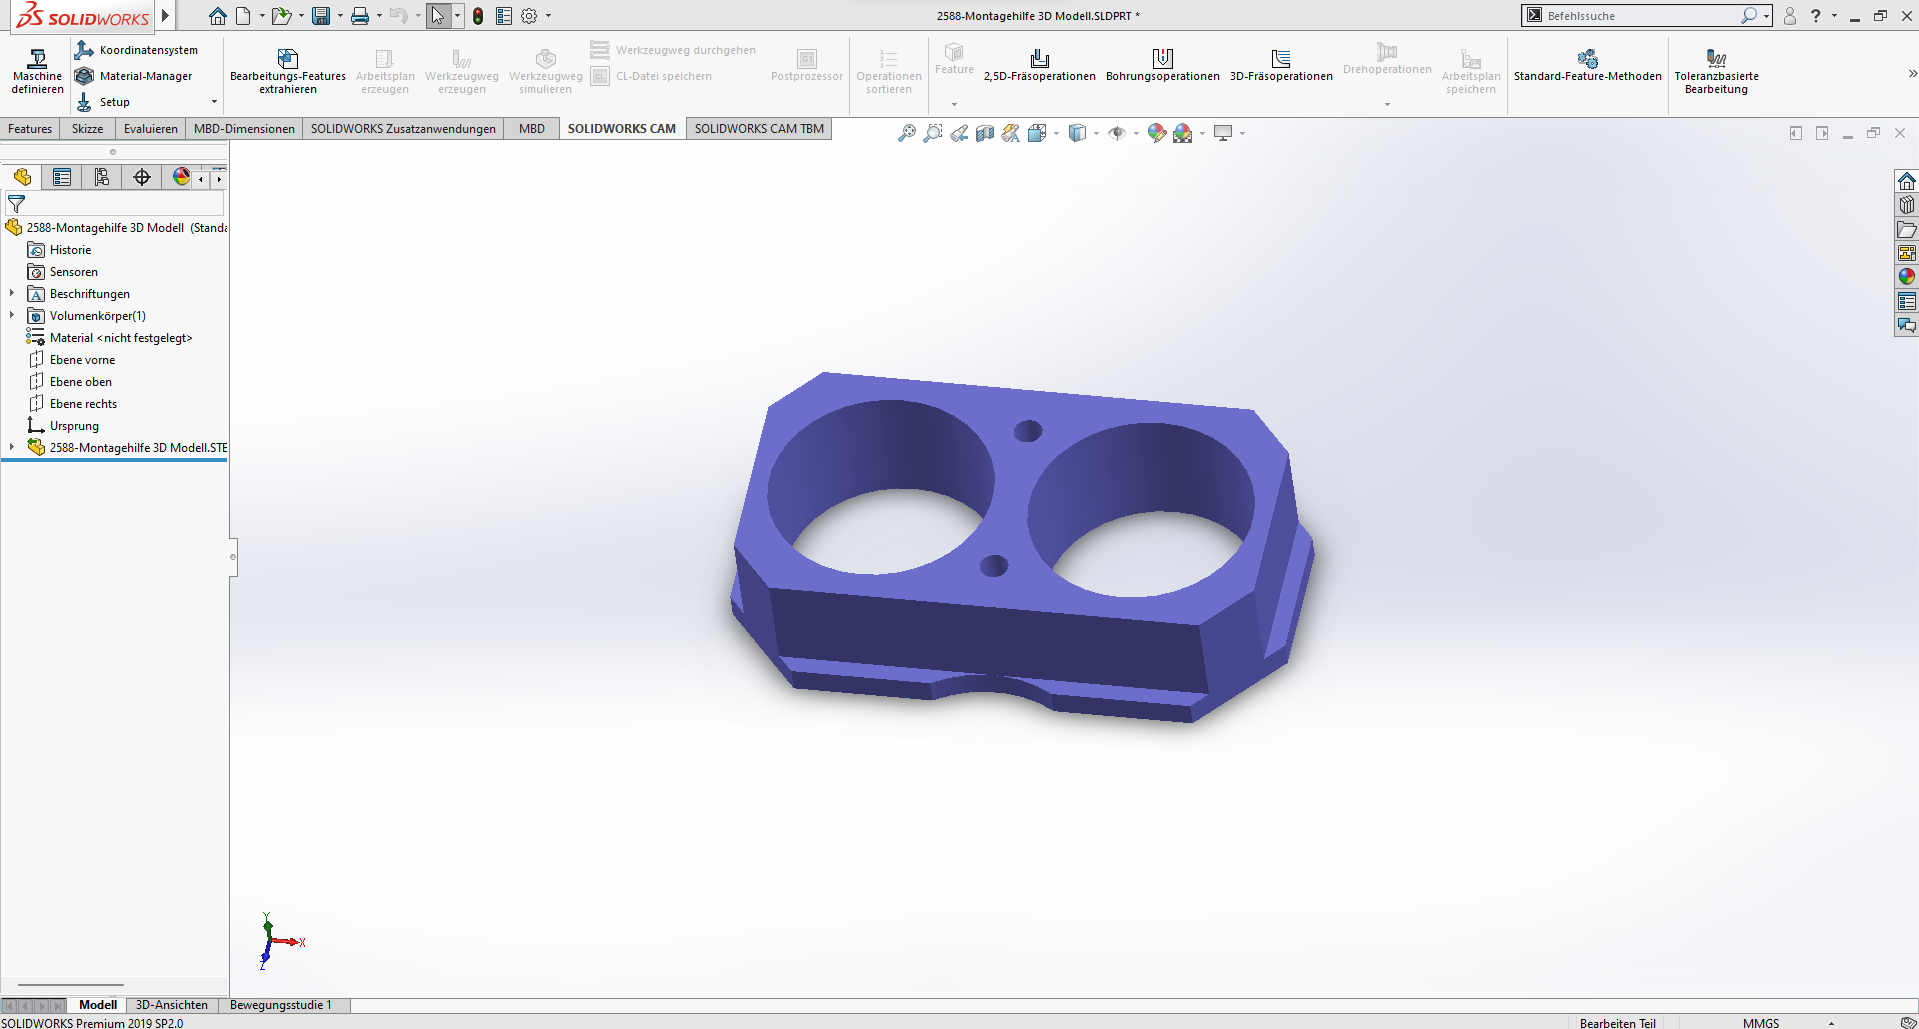The height and width of the screenshot is (1029, 1919).
Task: Click Standard-Feature-Methoden
Action: (x=1588, y=66)
